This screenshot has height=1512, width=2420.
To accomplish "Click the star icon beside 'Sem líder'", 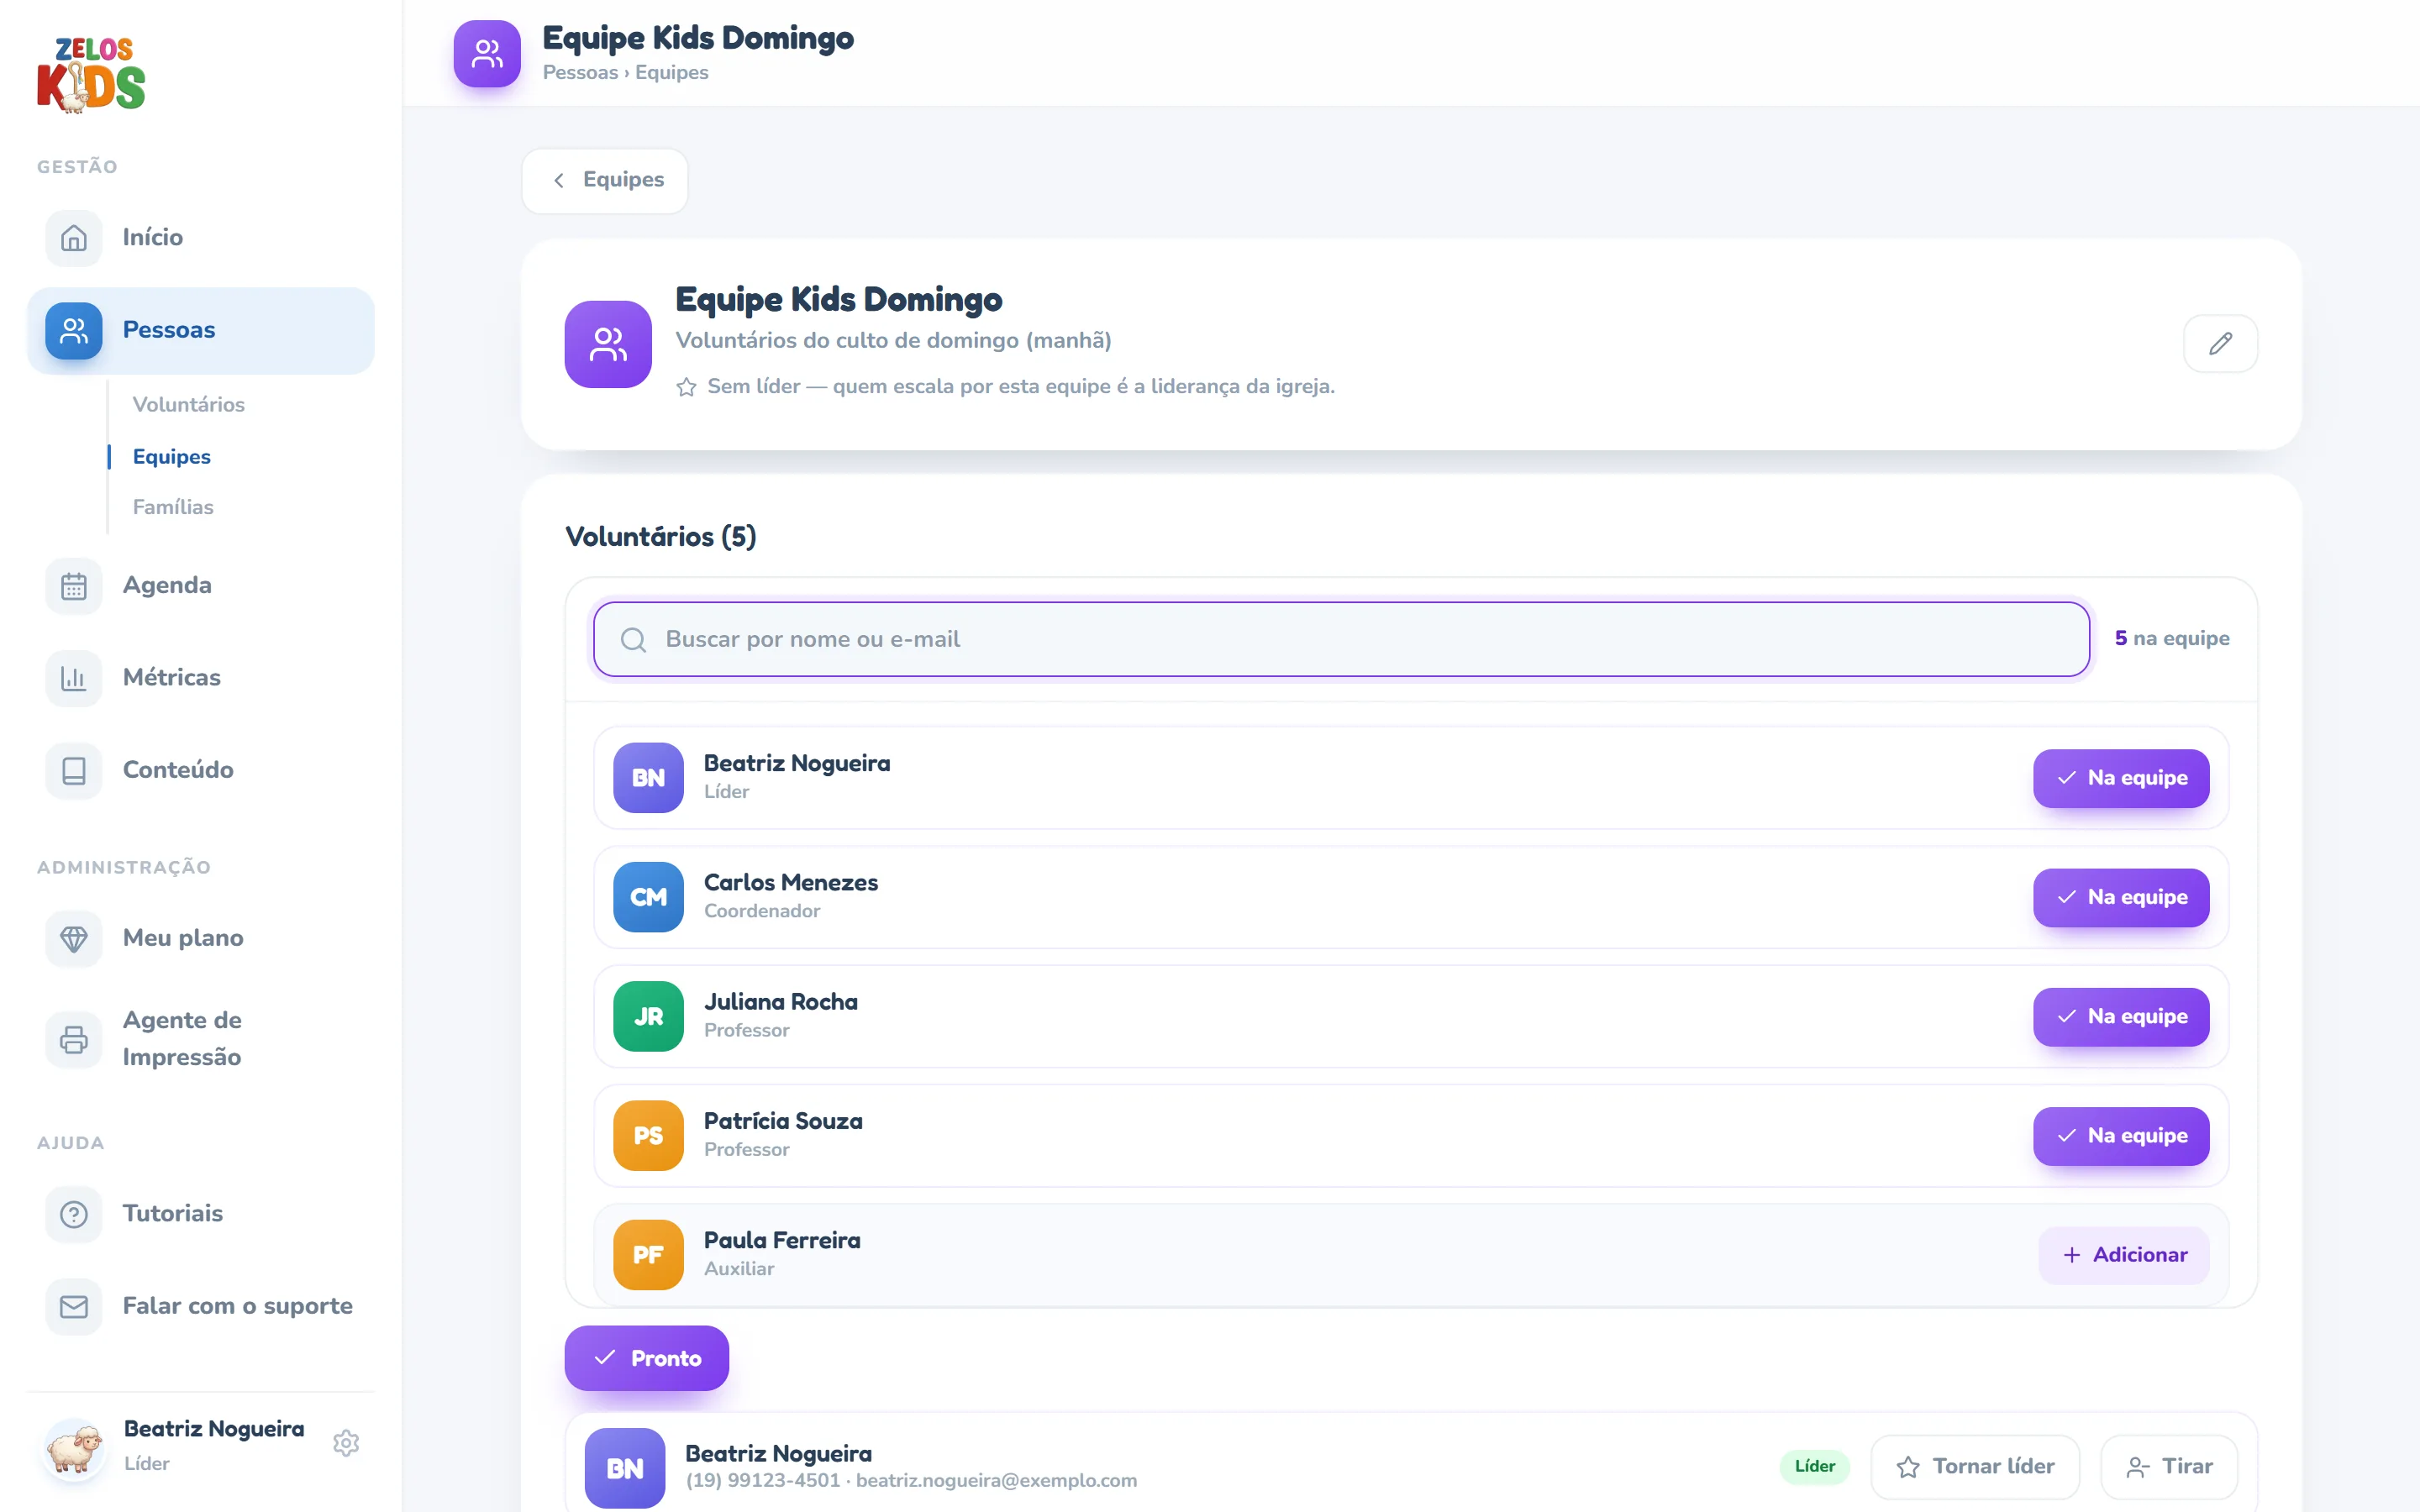I will pyautogui.click(x=686, y=387).
